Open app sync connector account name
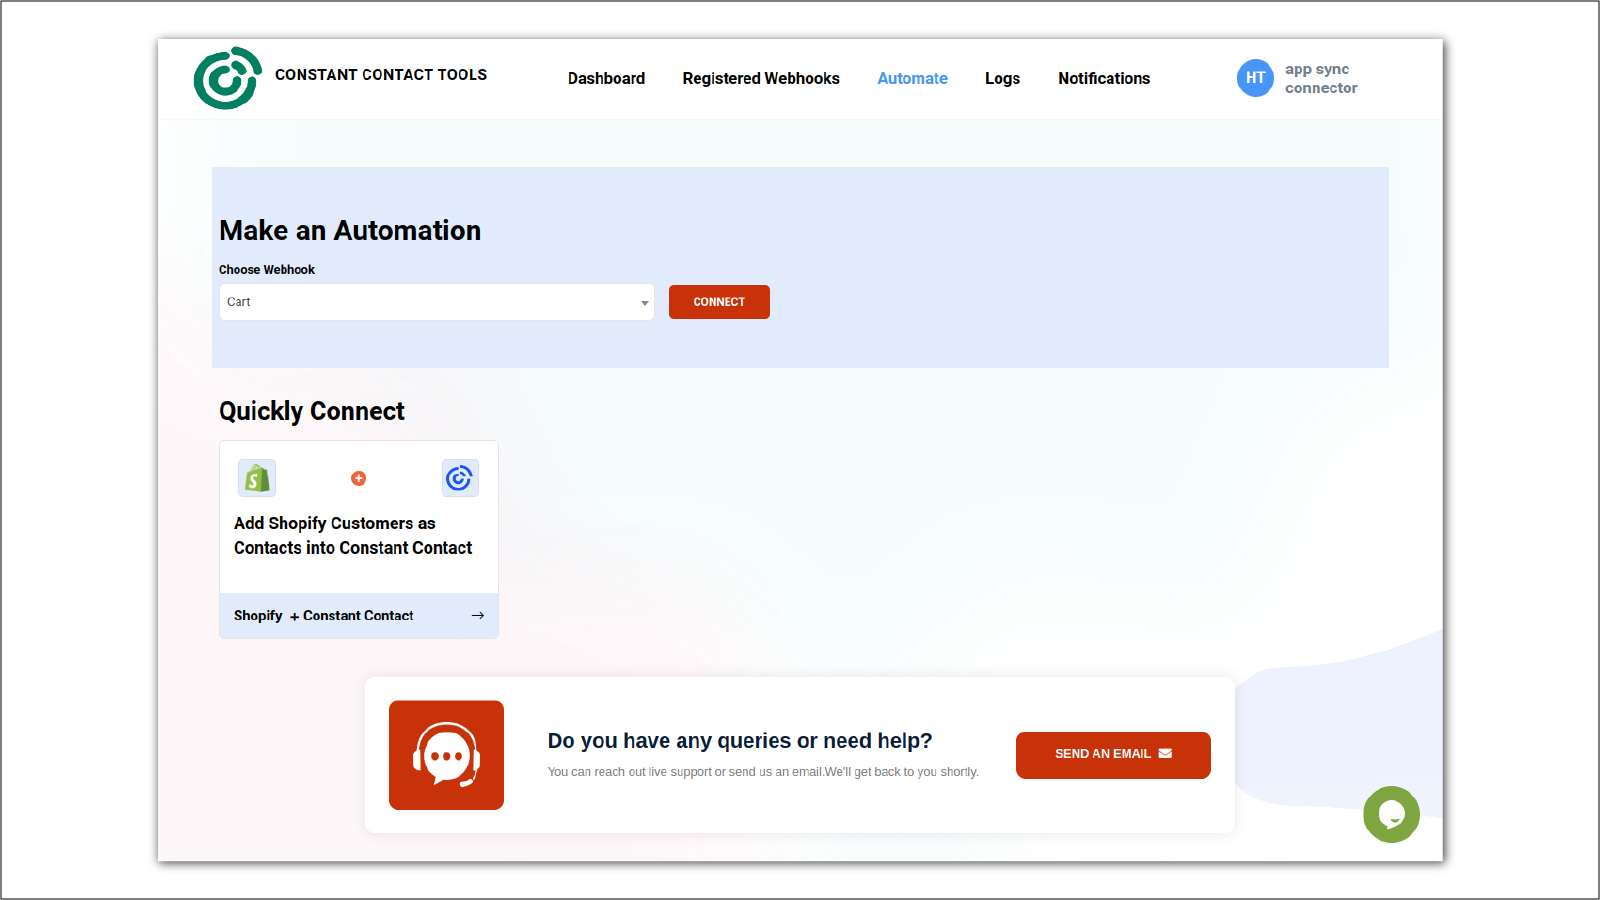This screenshot has width=1600, height=900. pyautogui.click(x=1321, y=78)
